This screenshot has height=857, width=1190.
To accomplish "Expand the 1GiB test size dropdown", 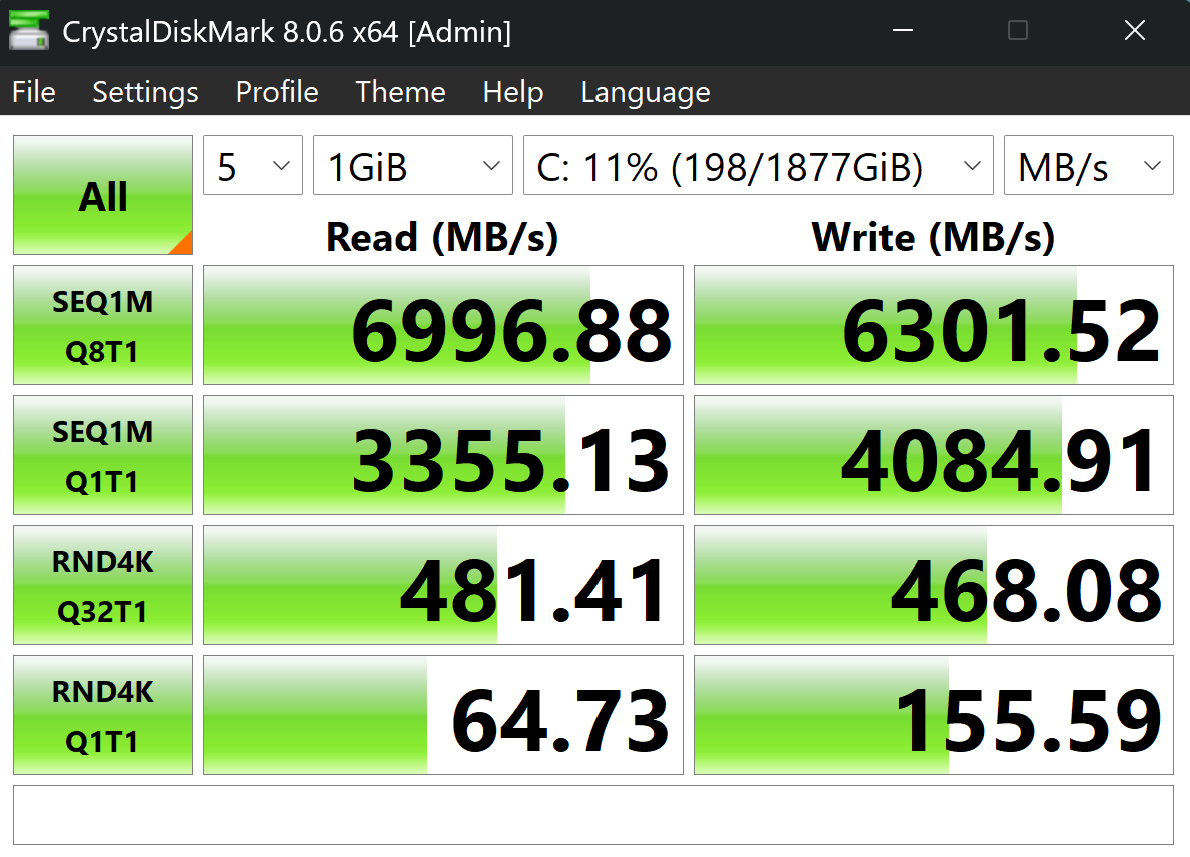I will click(412, 166).
